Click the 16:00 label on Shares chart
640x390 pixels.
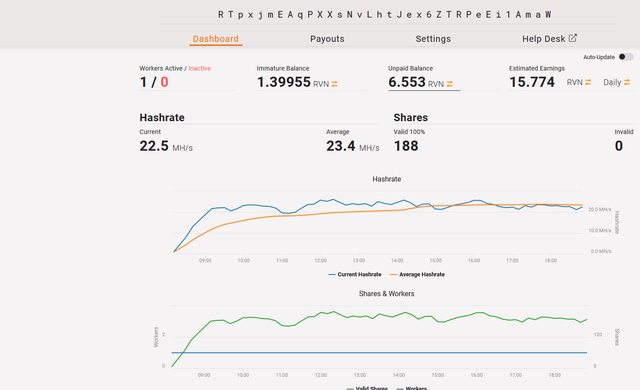tap(477, 375)
